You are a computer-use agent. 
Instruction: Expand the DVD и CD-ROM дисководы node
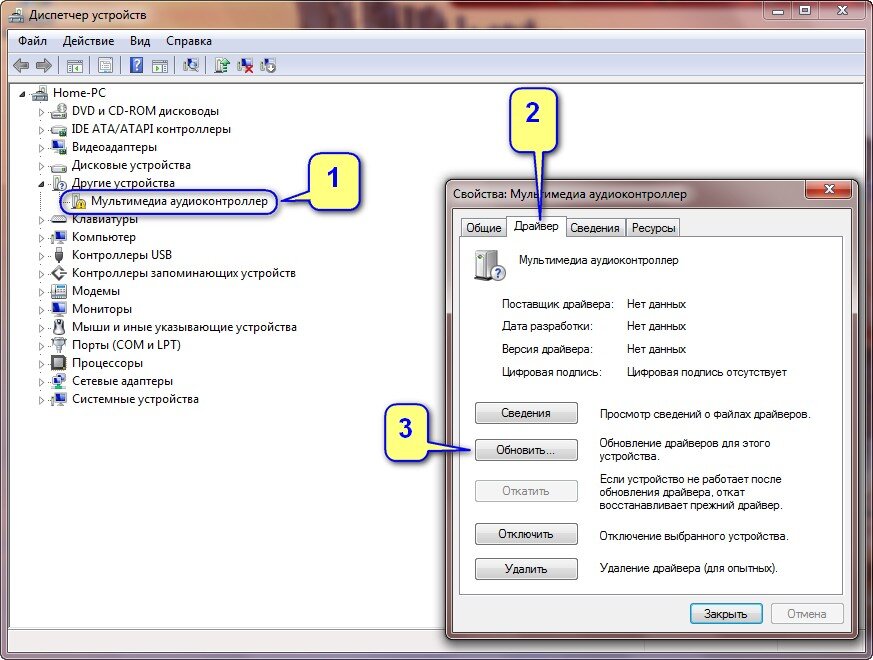pos(41,112)
